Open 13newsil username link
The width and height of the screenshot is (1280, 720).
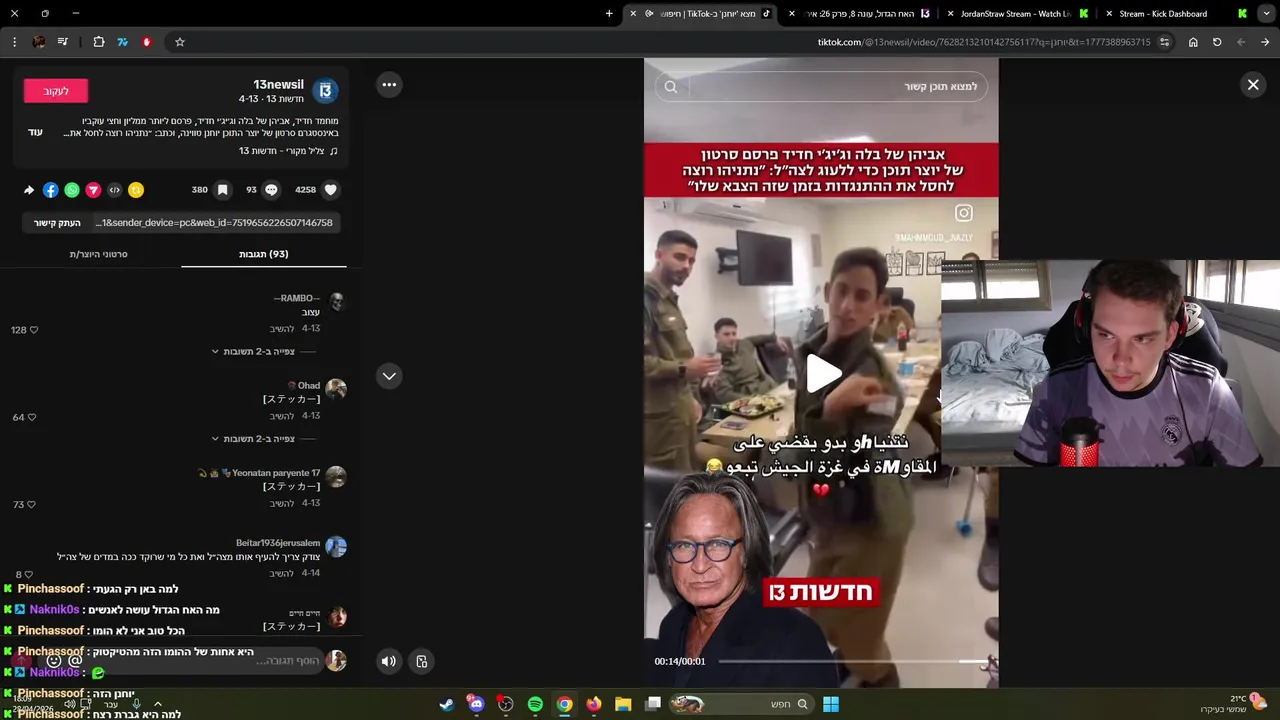point(279,85)
